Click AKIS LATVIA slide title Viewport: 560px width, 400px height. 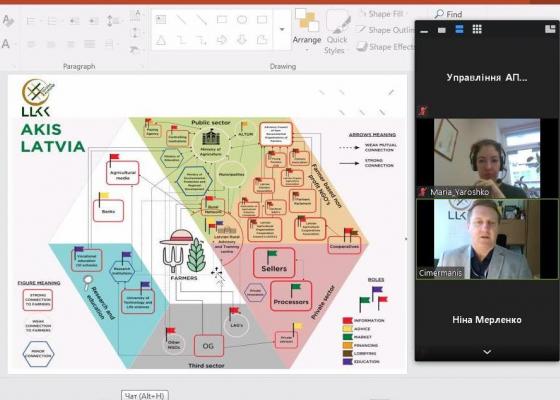pos(53,138)
